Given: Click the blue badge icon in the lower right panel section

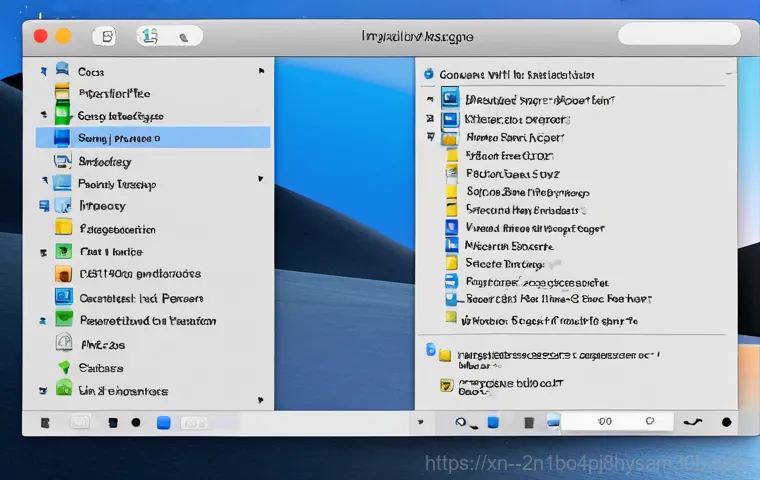Looking at the screenshot, I should (x=430, y=349).
